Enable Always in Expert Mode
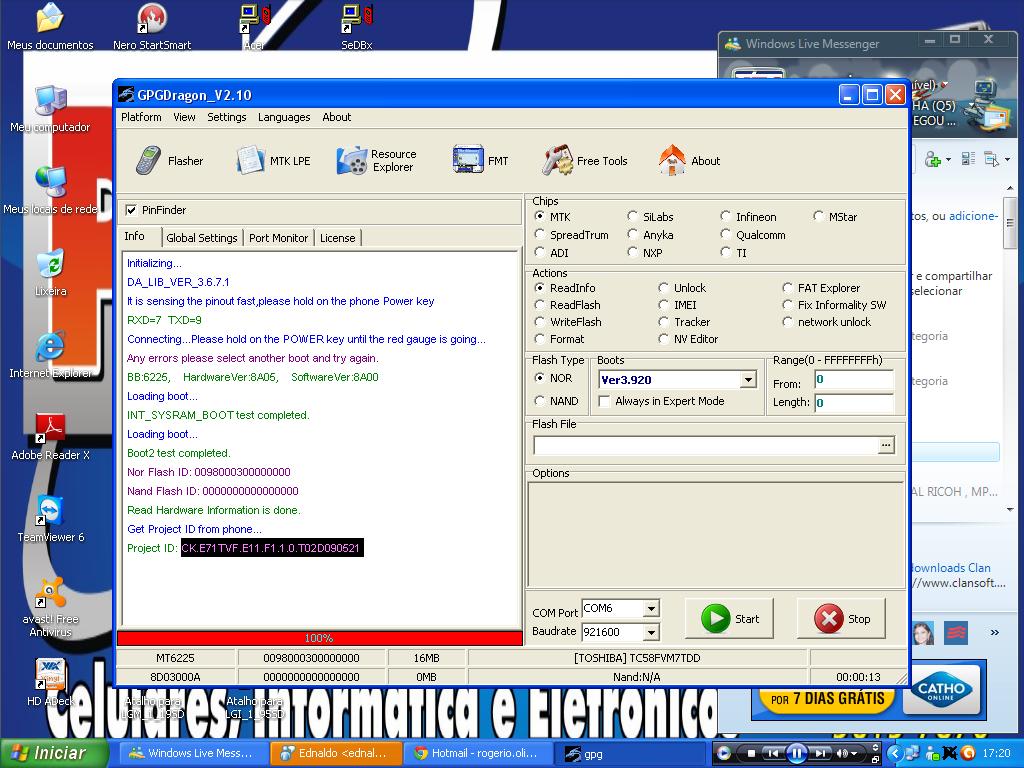The width and height of the screenshot is (1024, 768). click(605, 401)
